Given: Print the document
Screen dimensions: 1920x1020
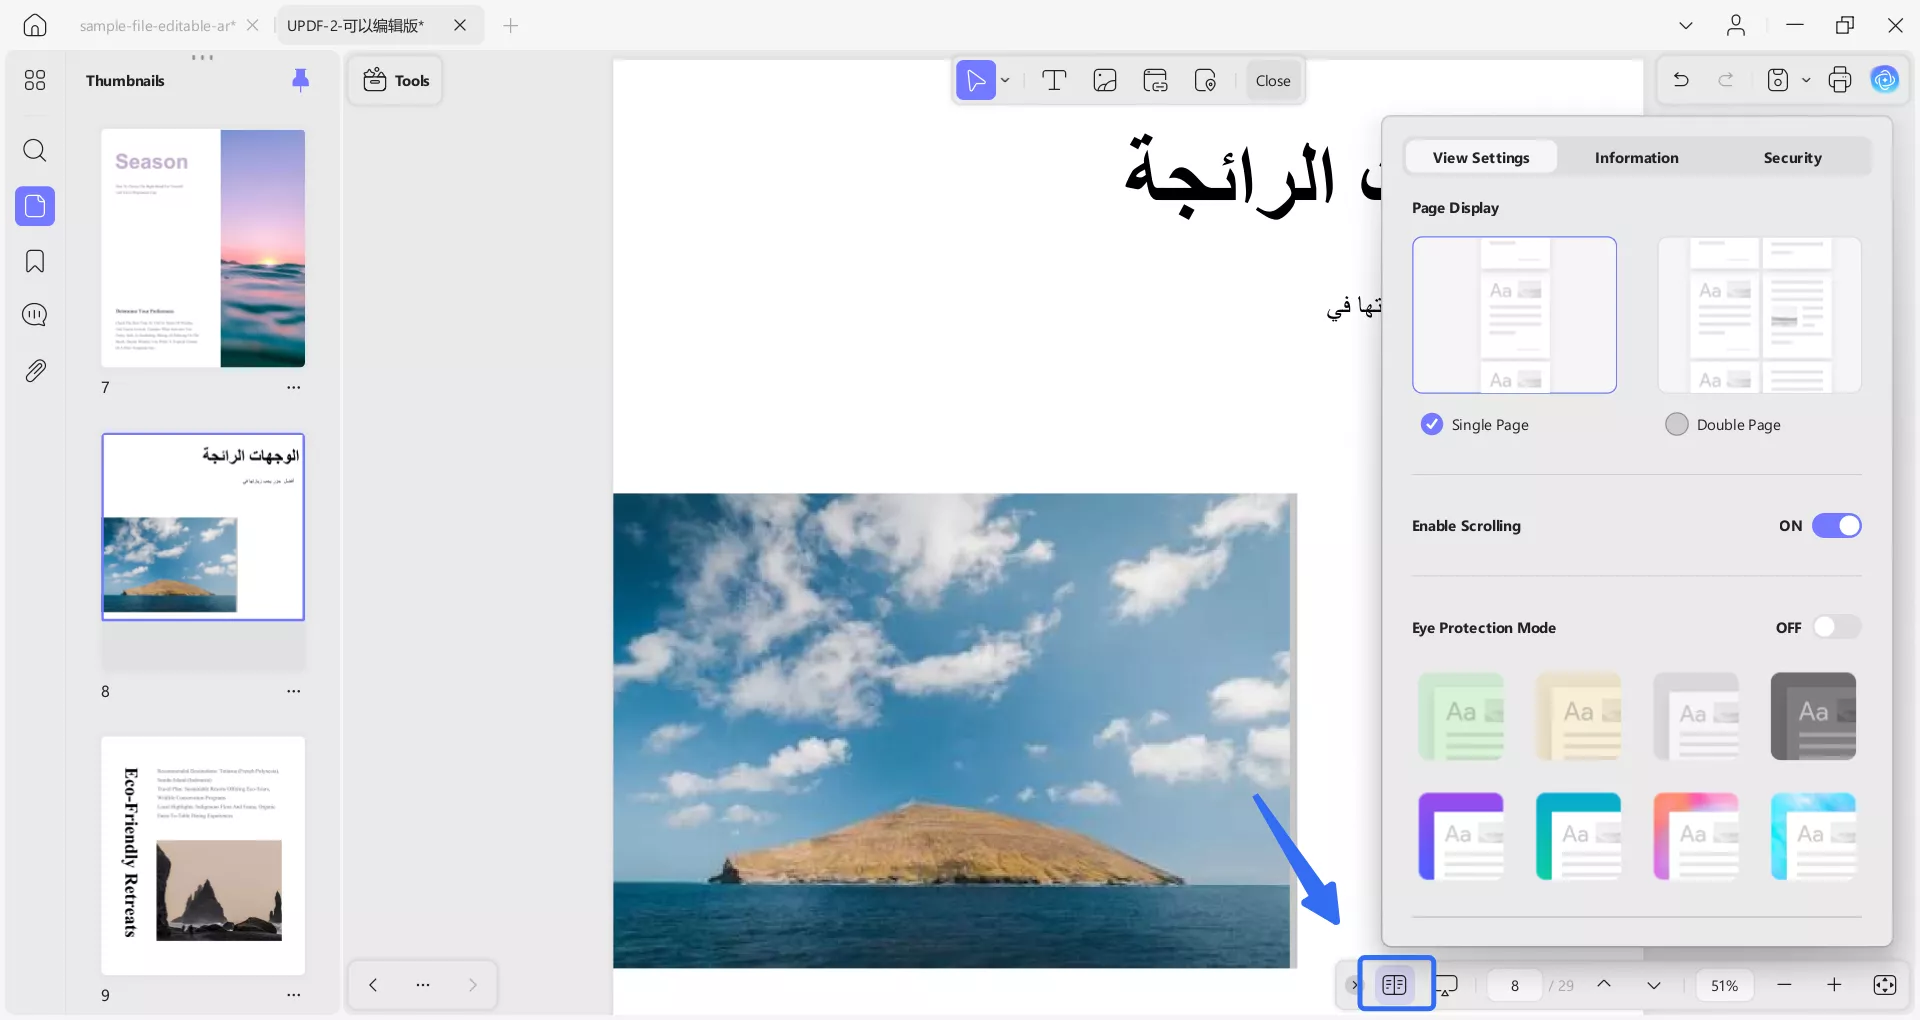Looking at the screenshot, I should [1840, 80].
